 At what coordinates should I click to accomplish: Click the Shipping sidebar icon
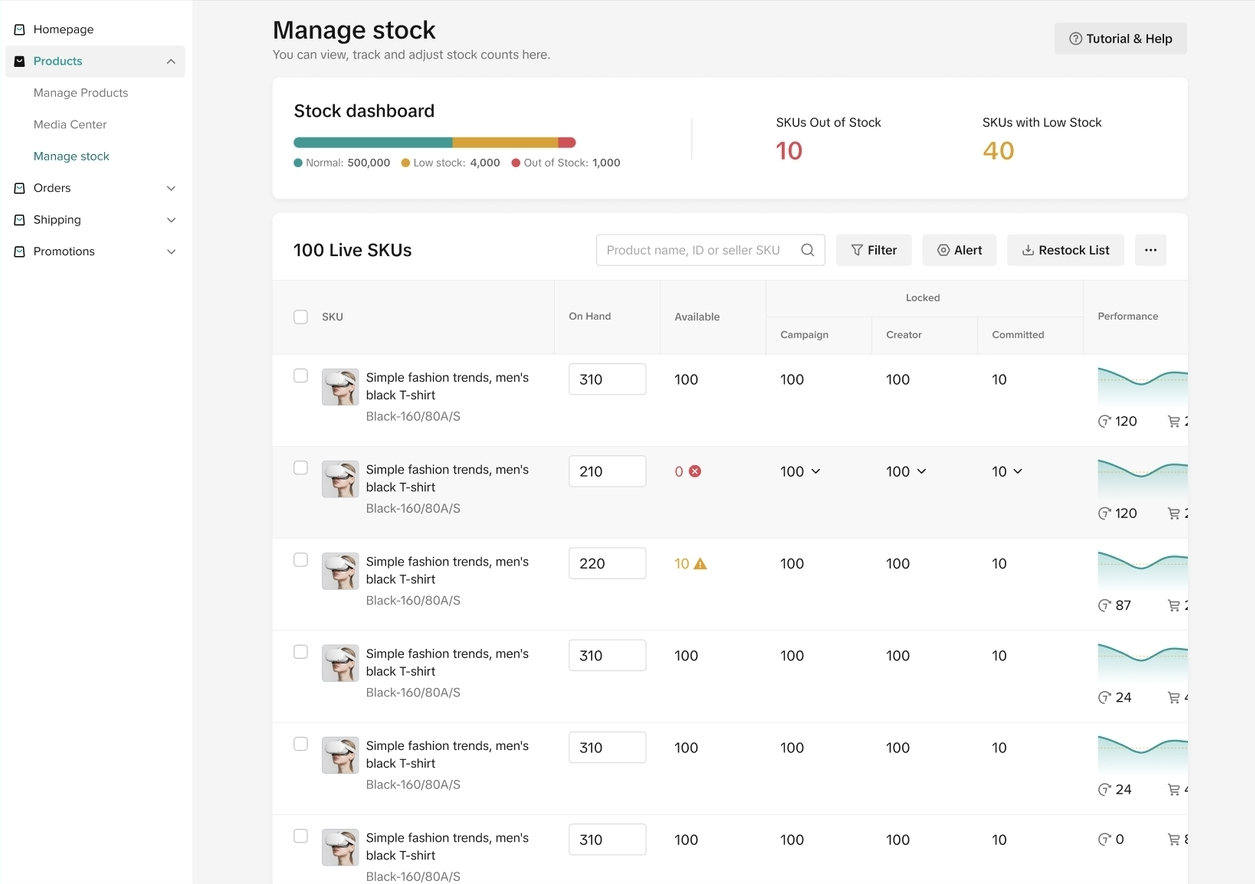(x=19, y=220)
